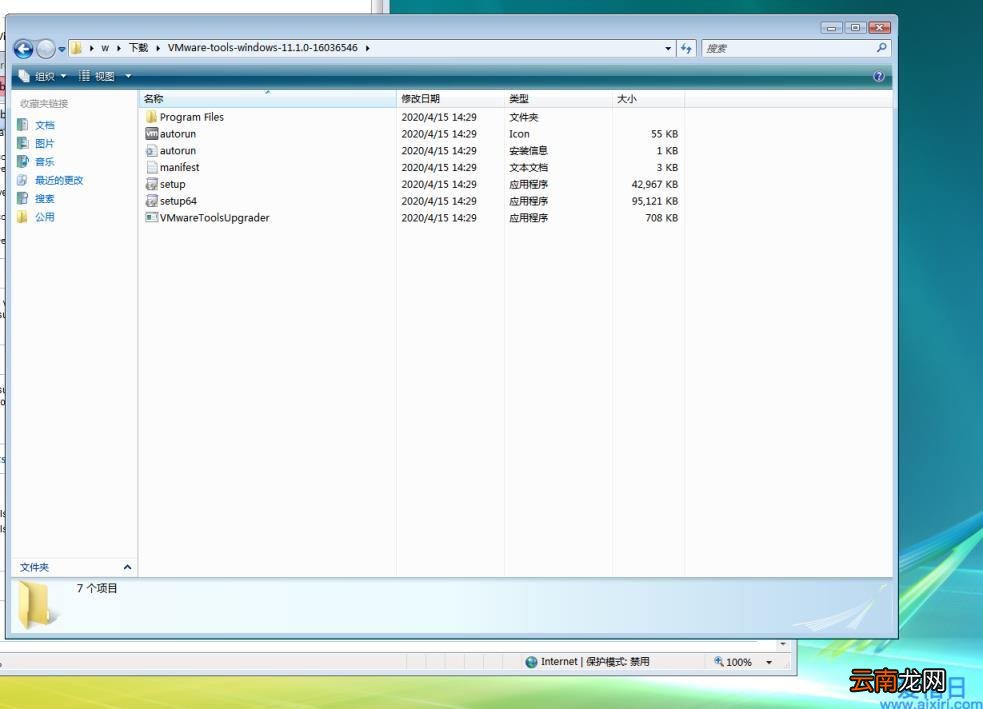This screenshot has width=983, height=709.
Task: Click the large folder icon in details pane
Action: pos(36,604)
